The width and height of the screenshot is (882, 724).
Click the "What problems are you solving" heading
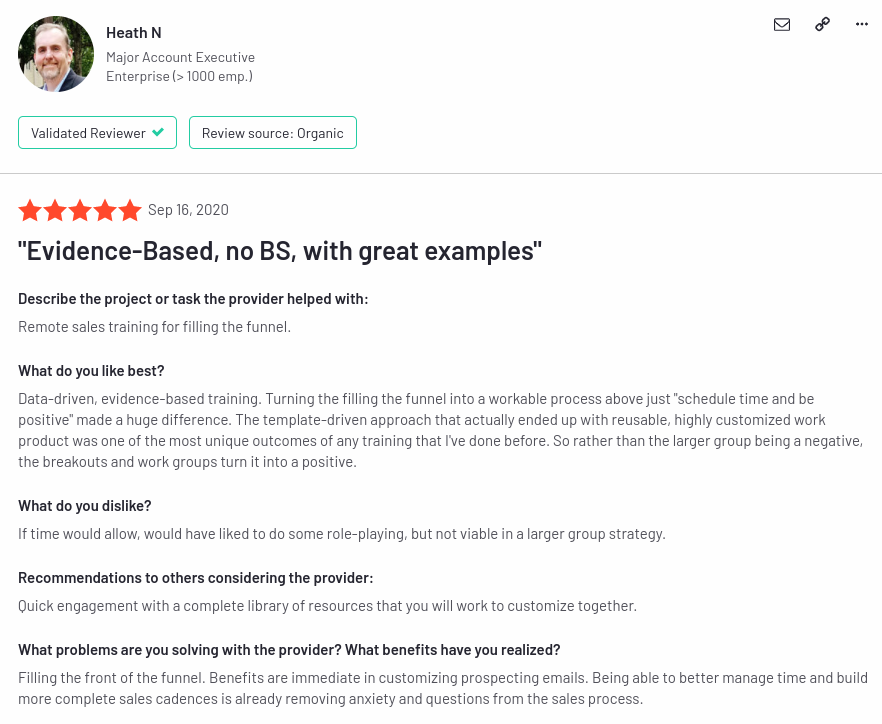(x=289, y=650)
